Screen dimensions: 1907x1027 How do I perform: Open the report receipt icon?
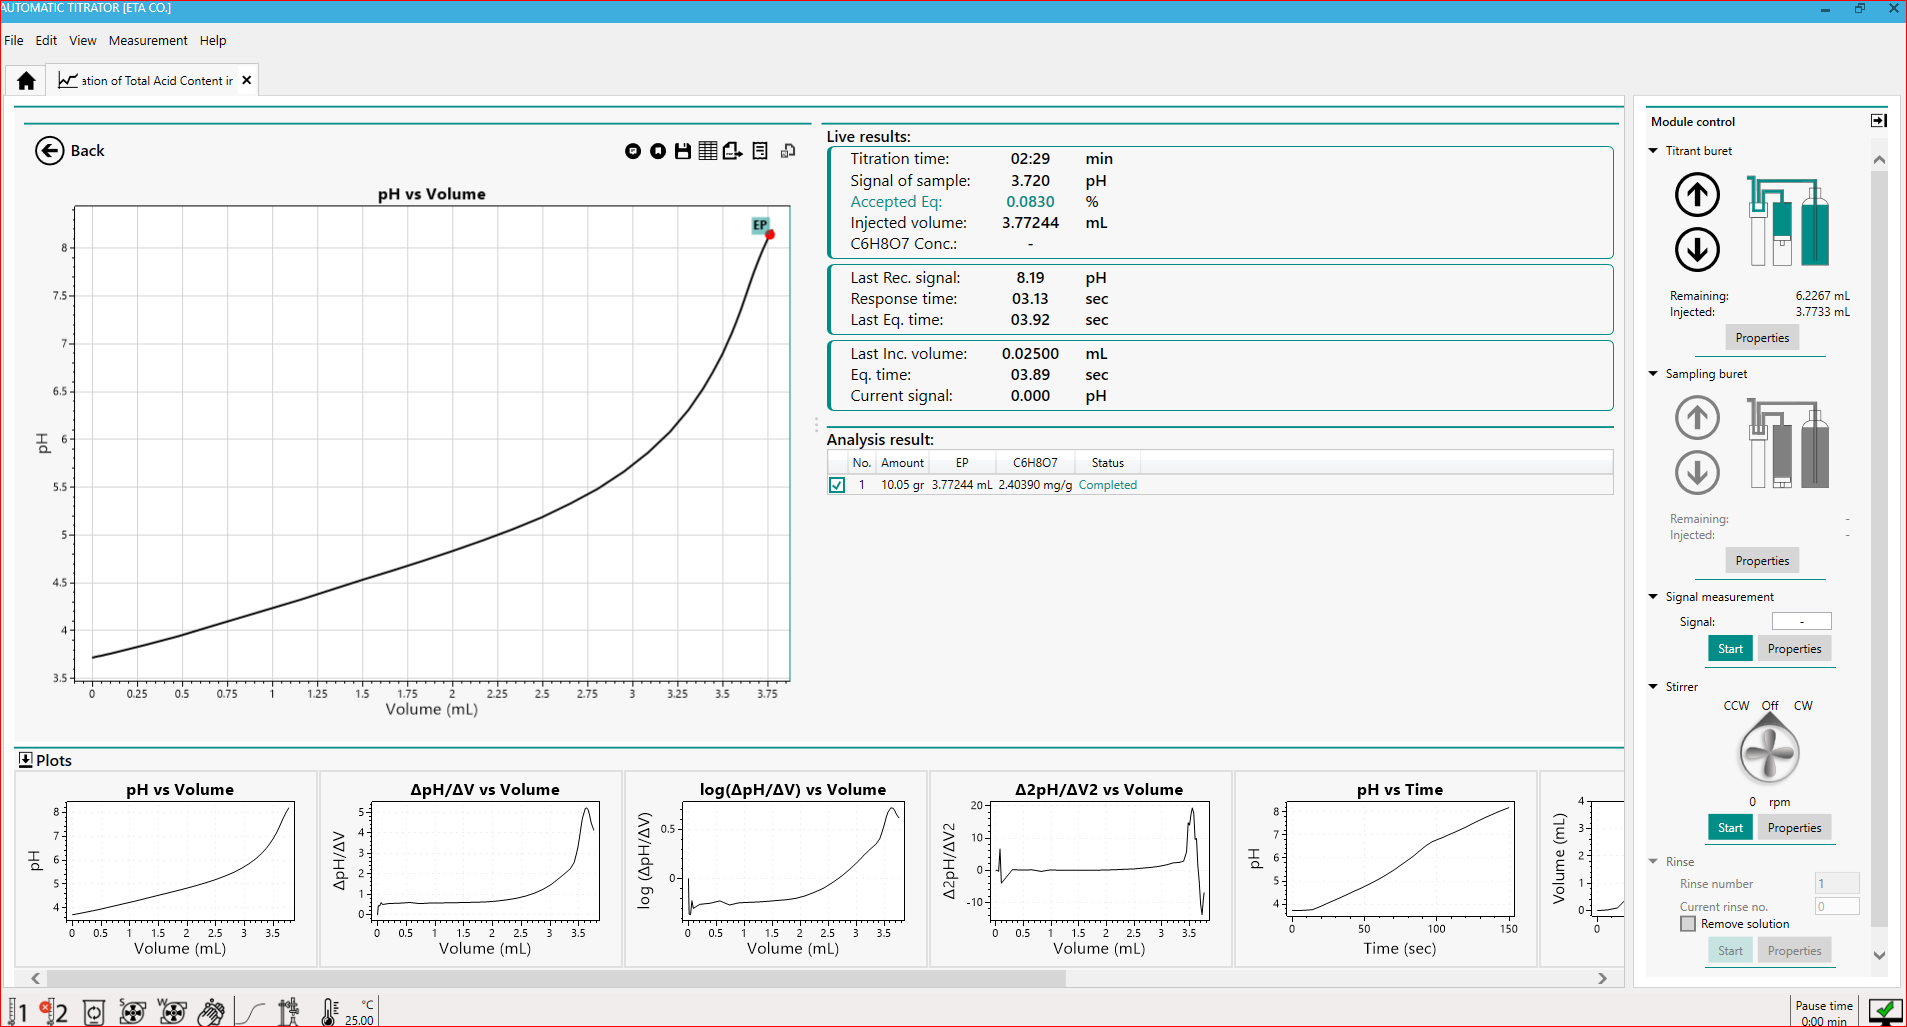(760, 151)
